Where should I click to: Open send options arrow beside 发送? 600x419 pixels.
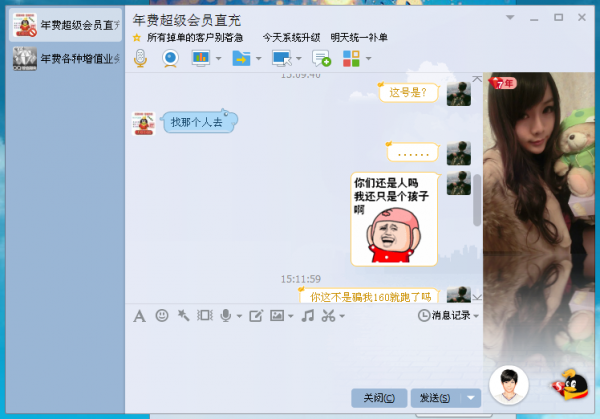(x=471, y=398)
